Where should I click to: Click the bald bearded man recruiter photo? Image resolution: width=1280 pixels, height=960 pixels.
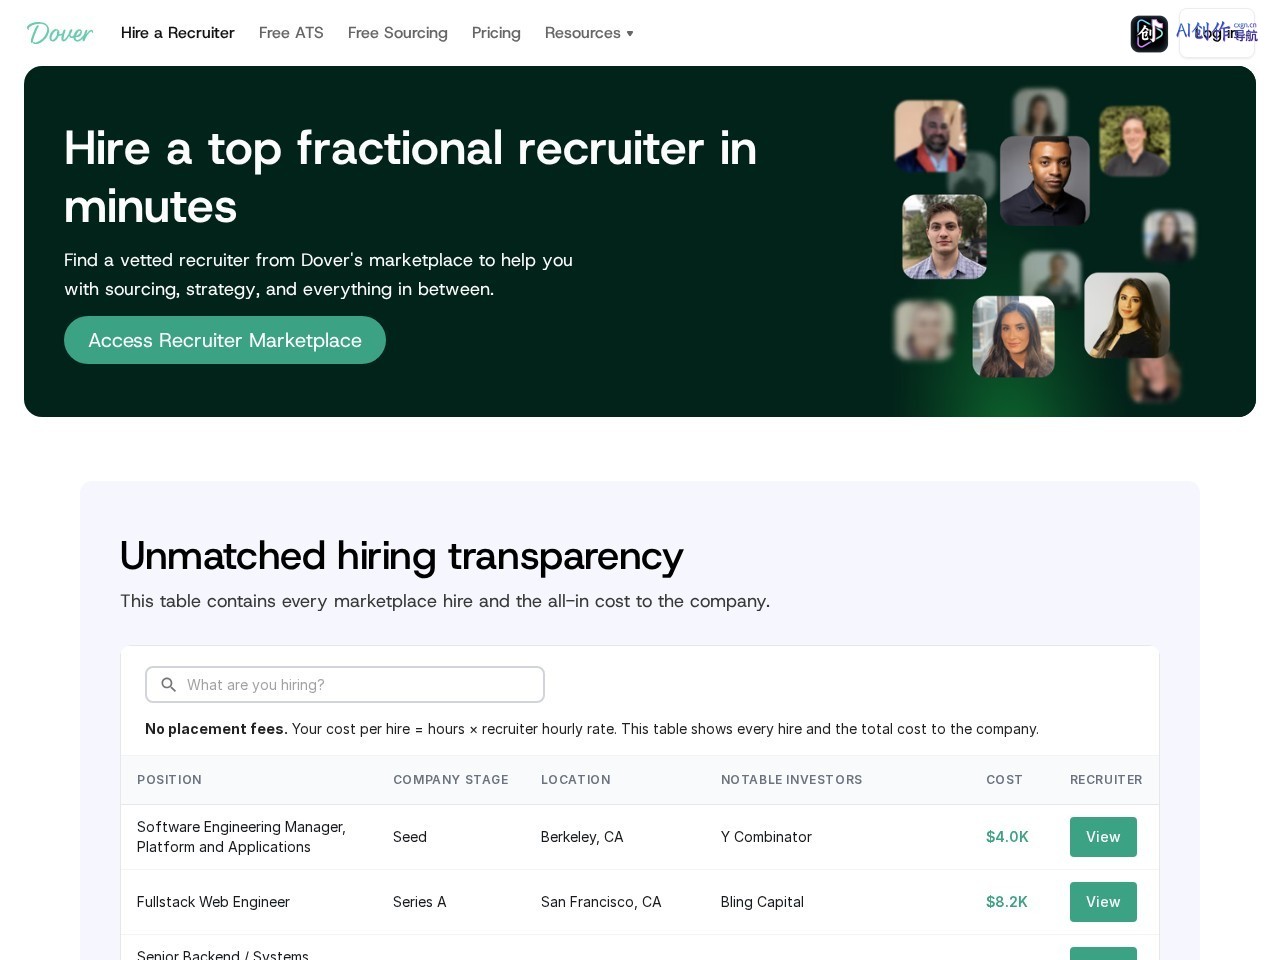pos(930,136)
